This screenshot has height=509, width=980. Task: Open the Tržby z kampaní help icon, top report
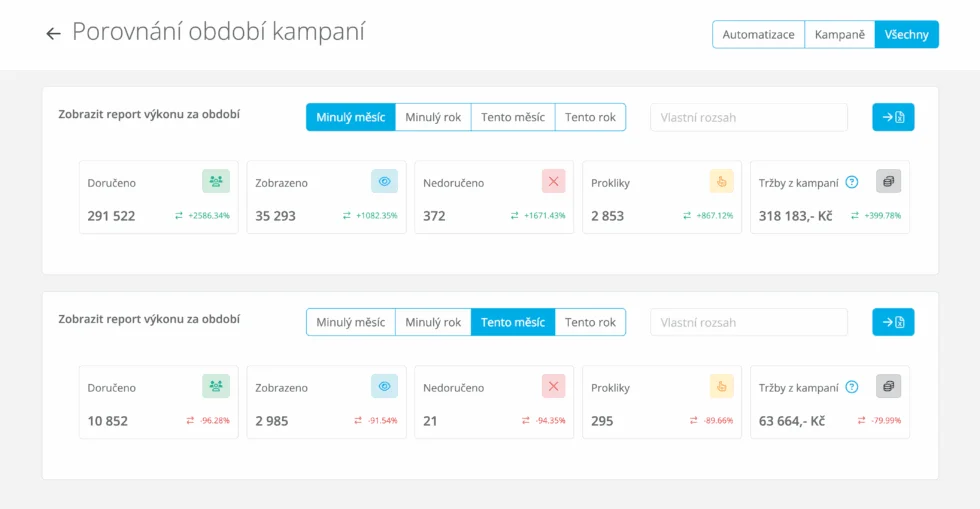[x=851, y=182]
